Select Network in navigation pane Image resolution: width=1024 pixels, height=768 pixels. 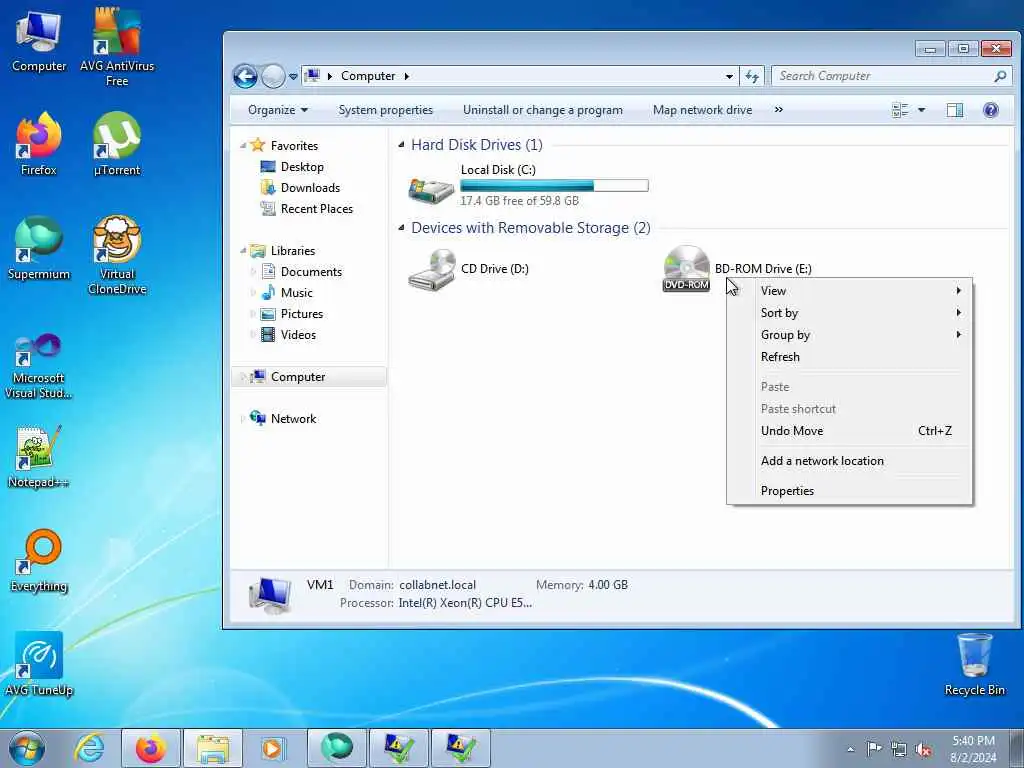coord(293,419)
